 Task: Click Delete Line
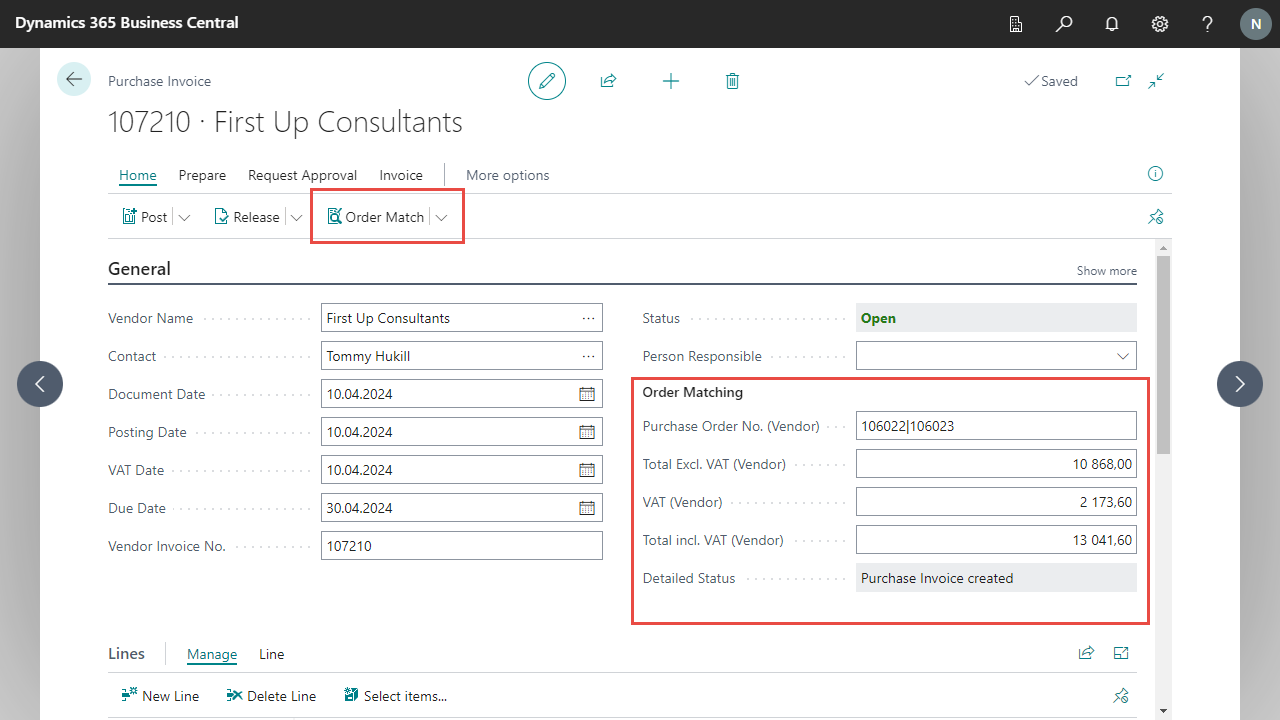[271, 696]
